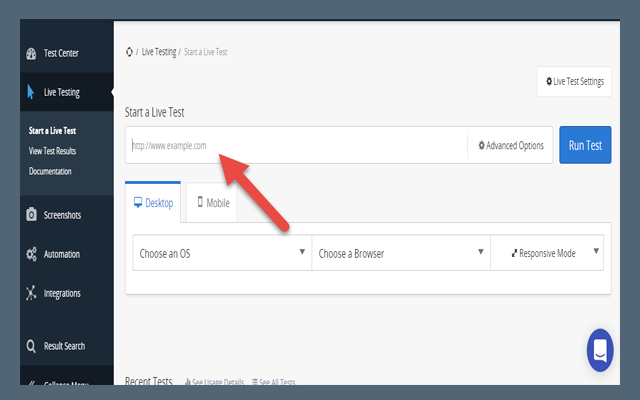Image resolution: width=640 pixels, height=400 pixels.
Task: Expand the Choose an OS dropdown
Action: [x=221, y=254]
